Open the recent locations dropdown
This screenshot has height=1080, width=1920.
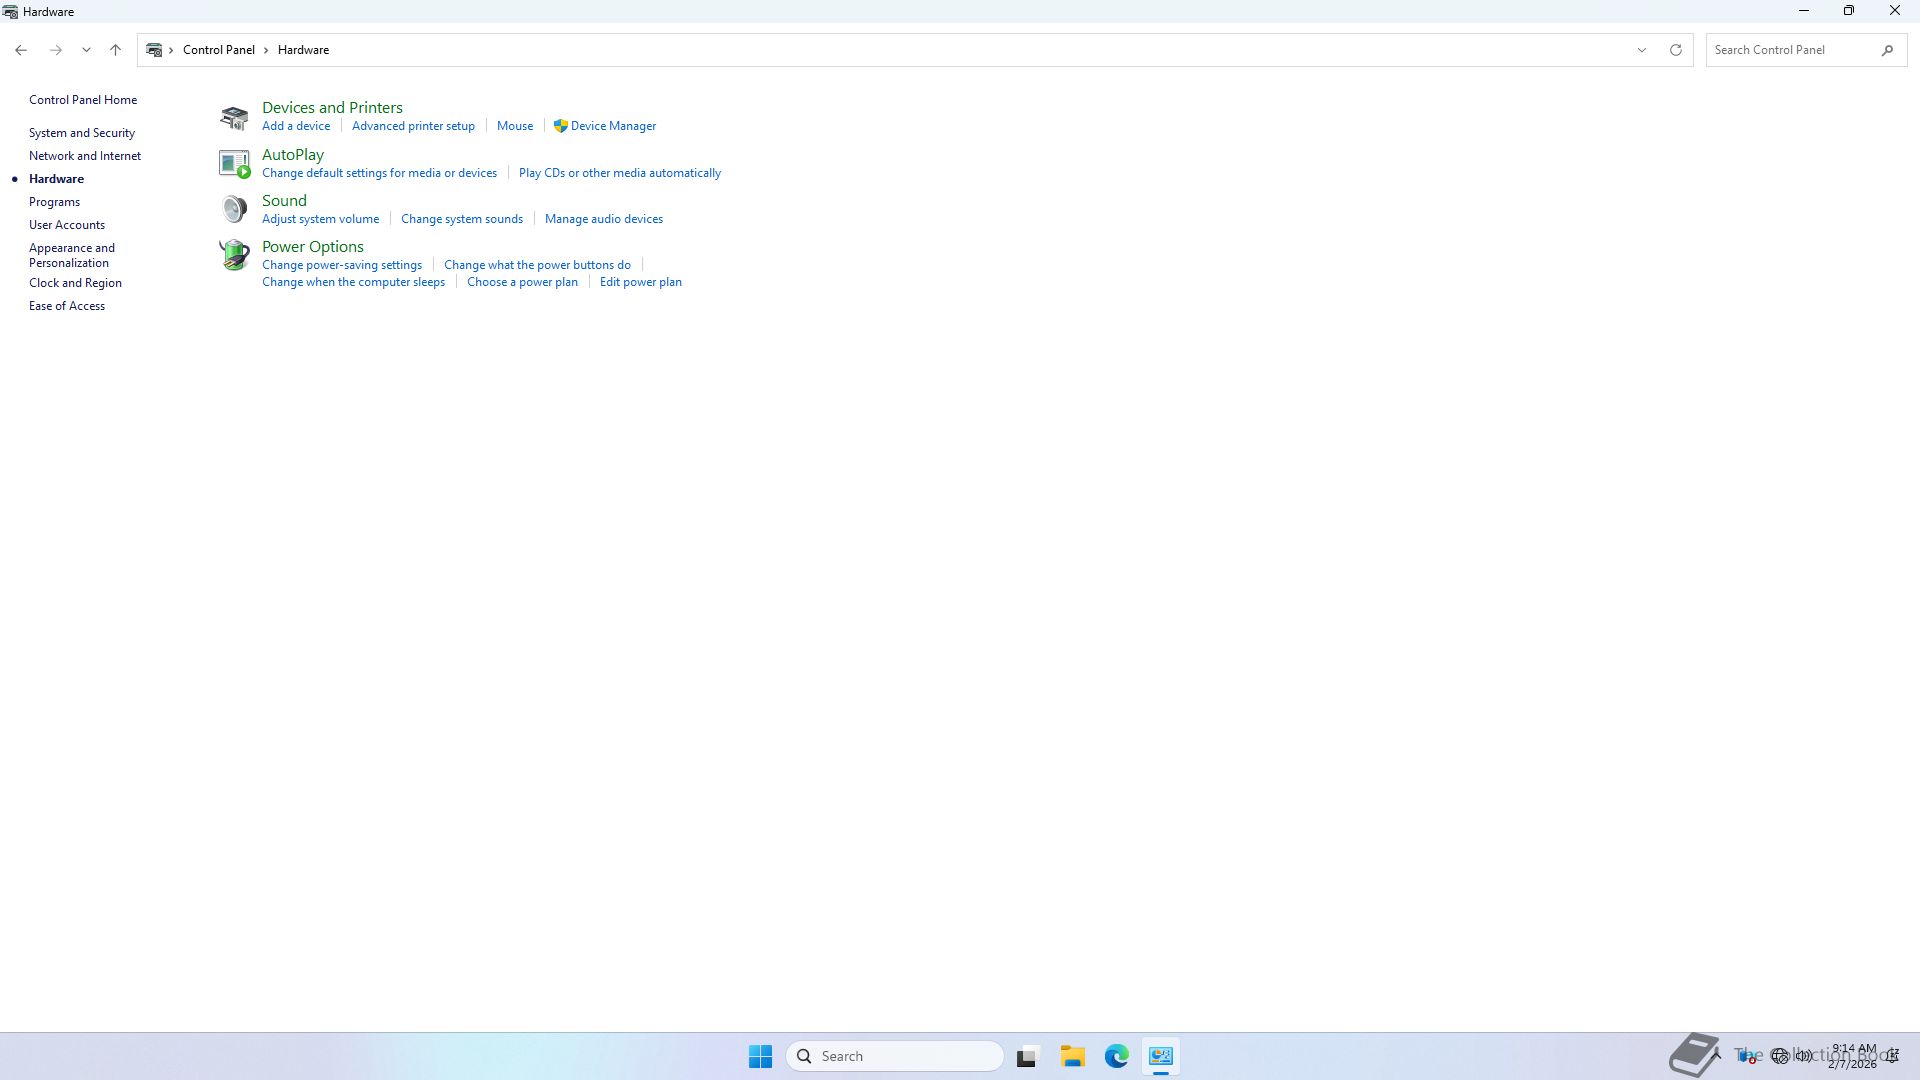[86, 50]
